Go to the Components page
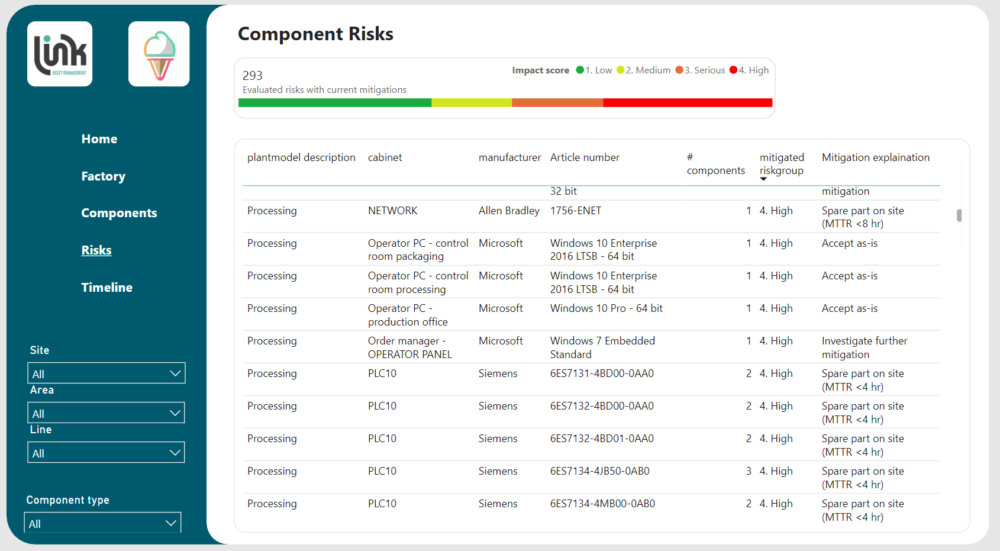The height and width of the screenshot is (551, 1000). [x=119, y=213]
